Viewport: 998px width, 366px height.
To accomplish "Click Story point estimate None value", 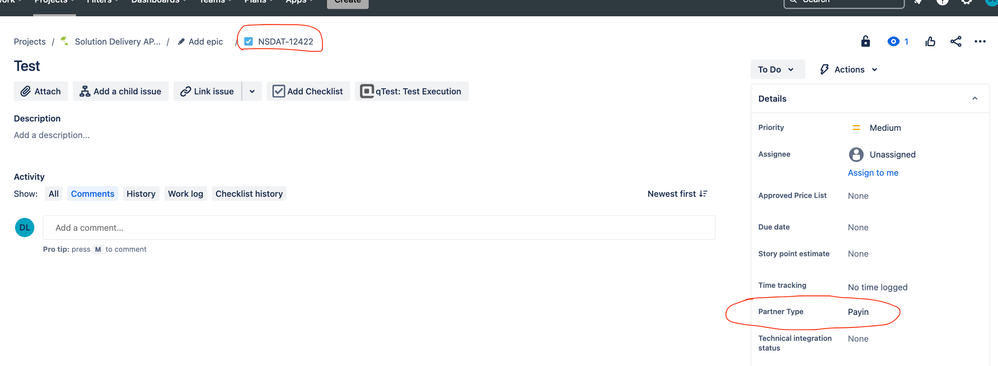I will [x=858, y=253].
